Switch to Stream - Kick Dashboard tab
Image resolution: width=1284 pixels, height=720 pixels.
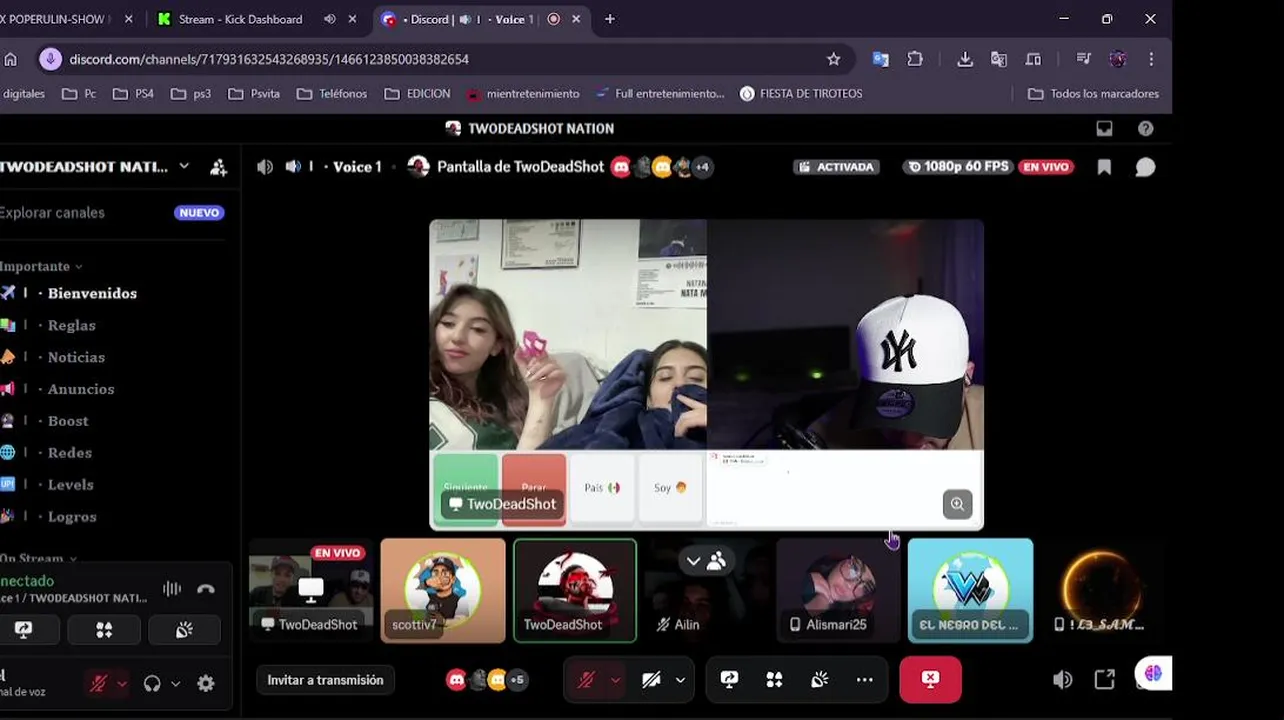click(240, 19)
